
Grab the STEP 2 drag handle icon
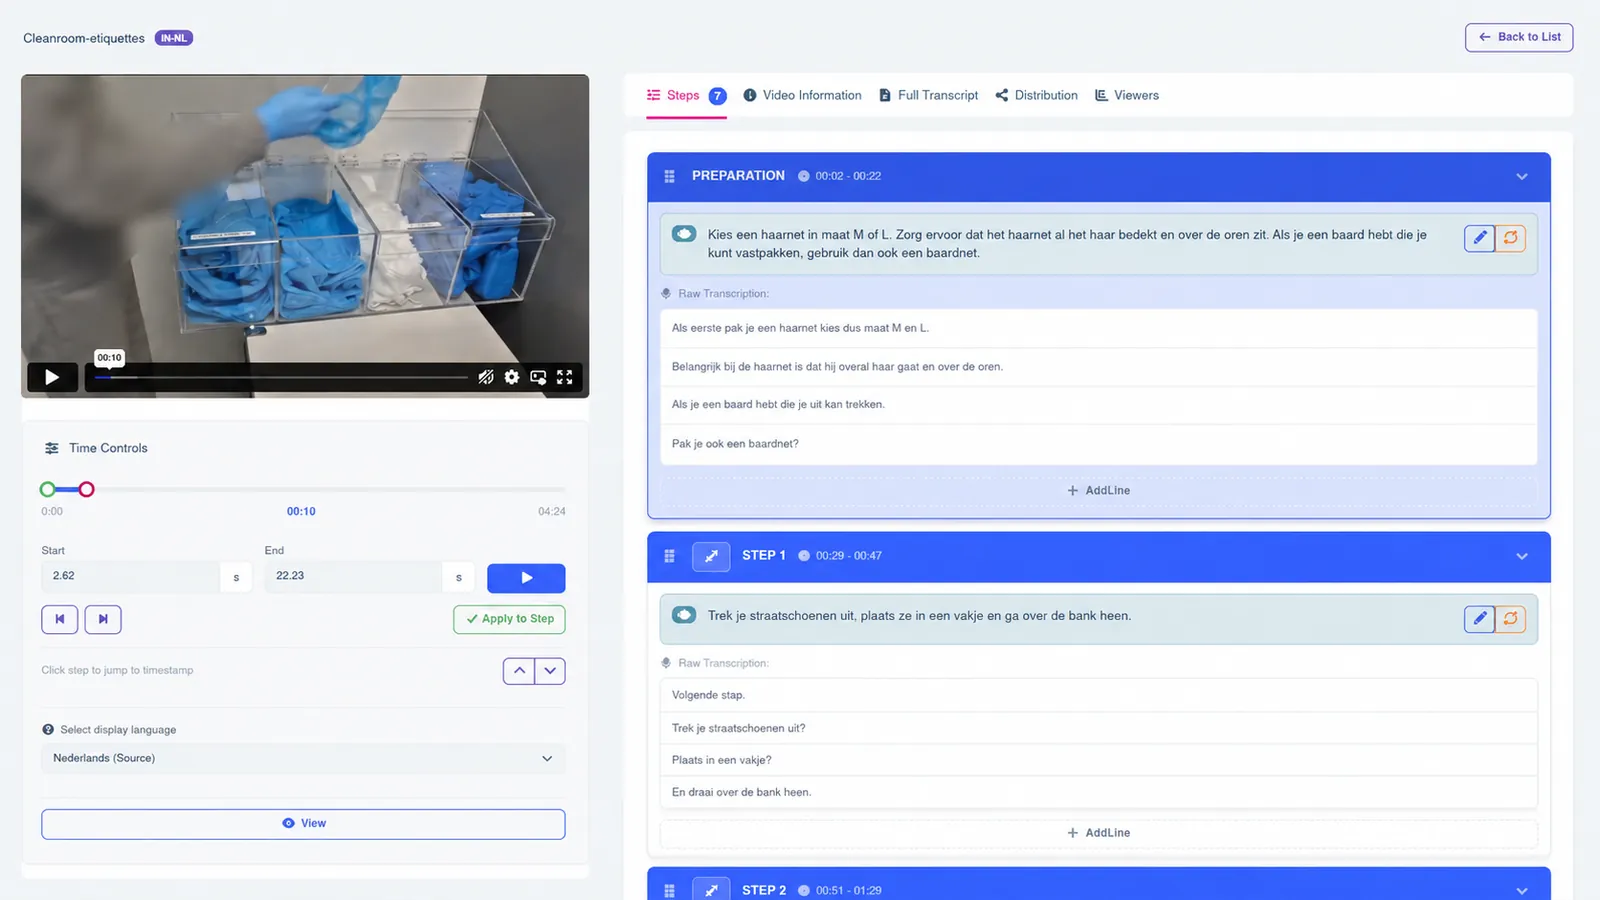point(670,890)
